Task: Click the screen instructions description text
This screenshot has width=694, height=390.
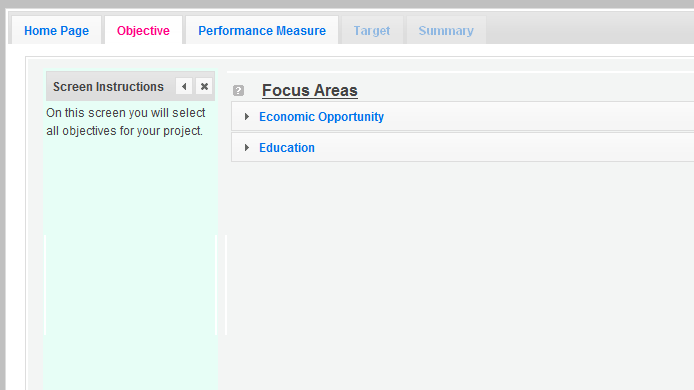Action: 126,122
